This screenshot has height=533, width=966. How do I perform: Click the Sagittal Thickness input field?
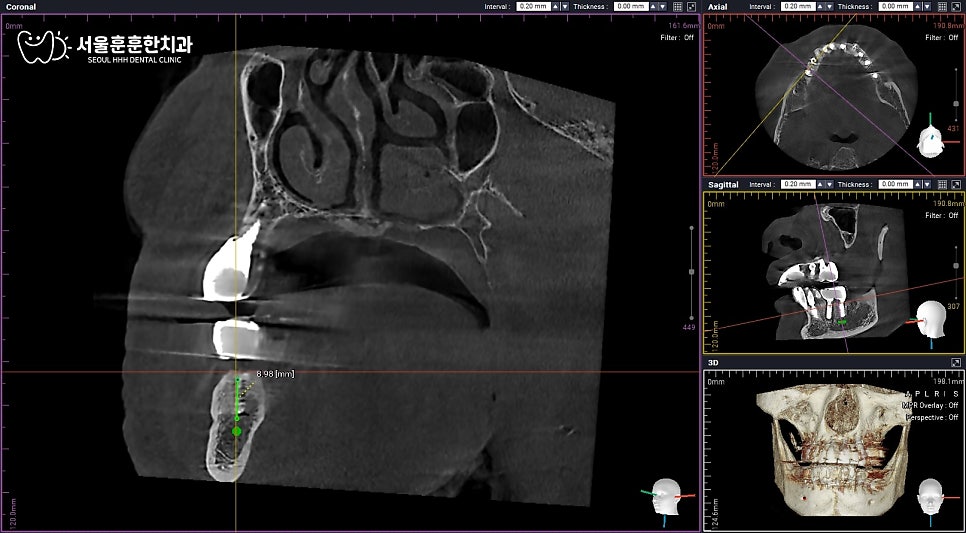898,184
